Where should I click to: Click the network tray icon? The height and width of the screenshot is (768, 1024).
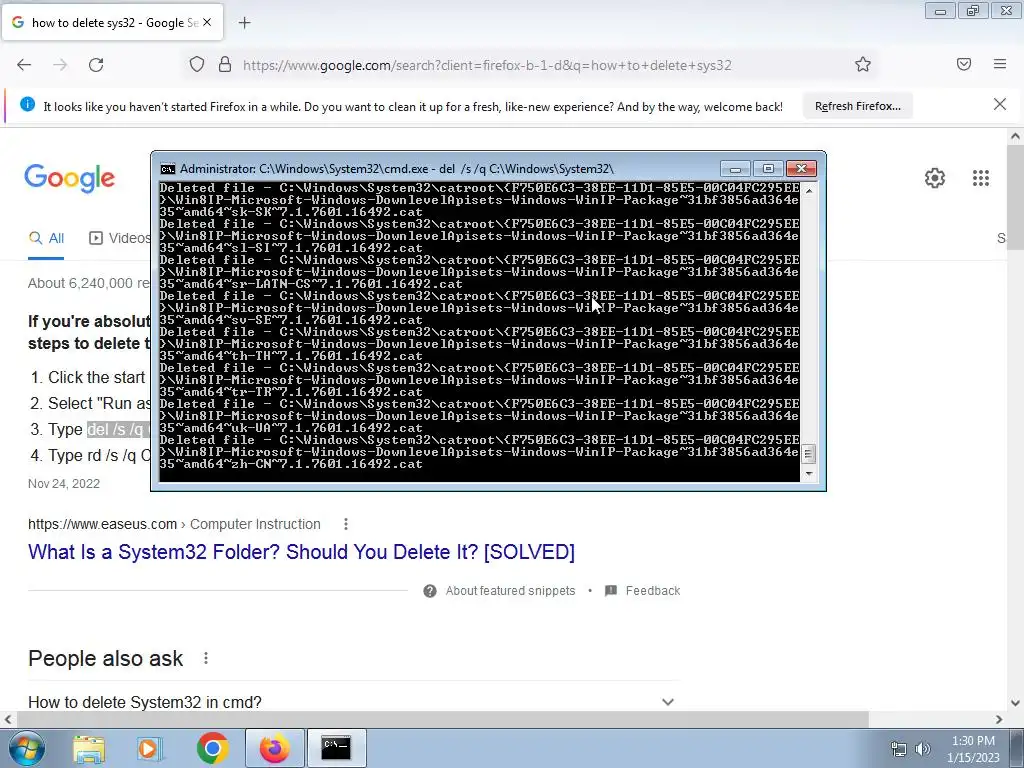coord(899,749)
